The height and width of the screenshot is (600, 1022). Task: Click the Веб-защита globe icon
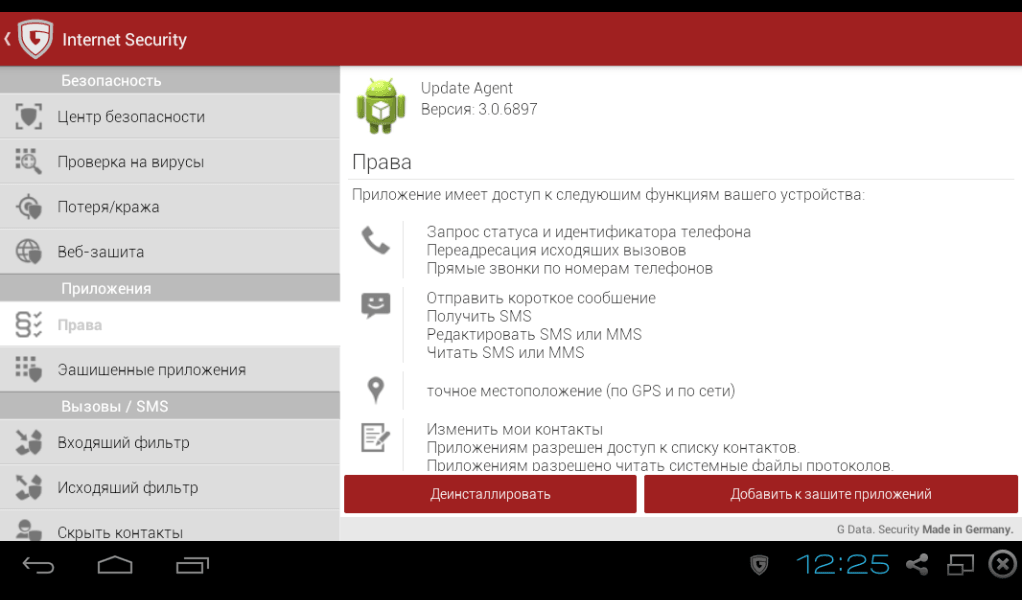point(29,252)
